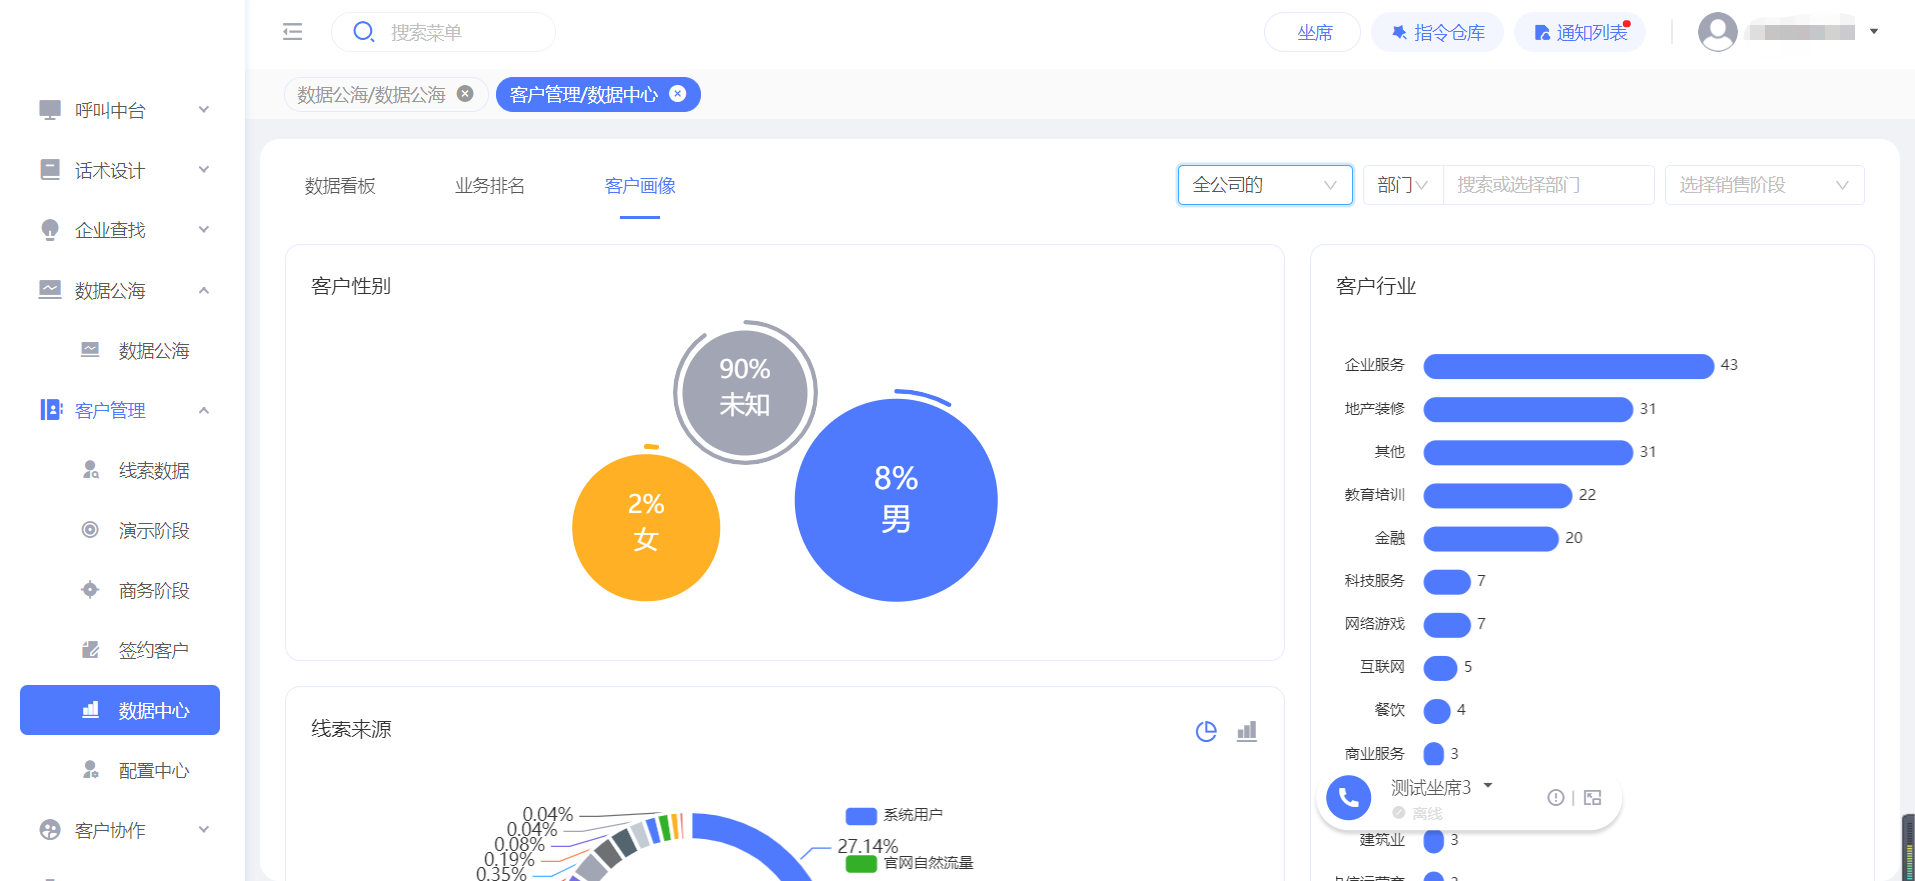Collapse the sidebar with the menu fold icon
Viewport: 1915px width, 881px height.
[x=292, y=32]
